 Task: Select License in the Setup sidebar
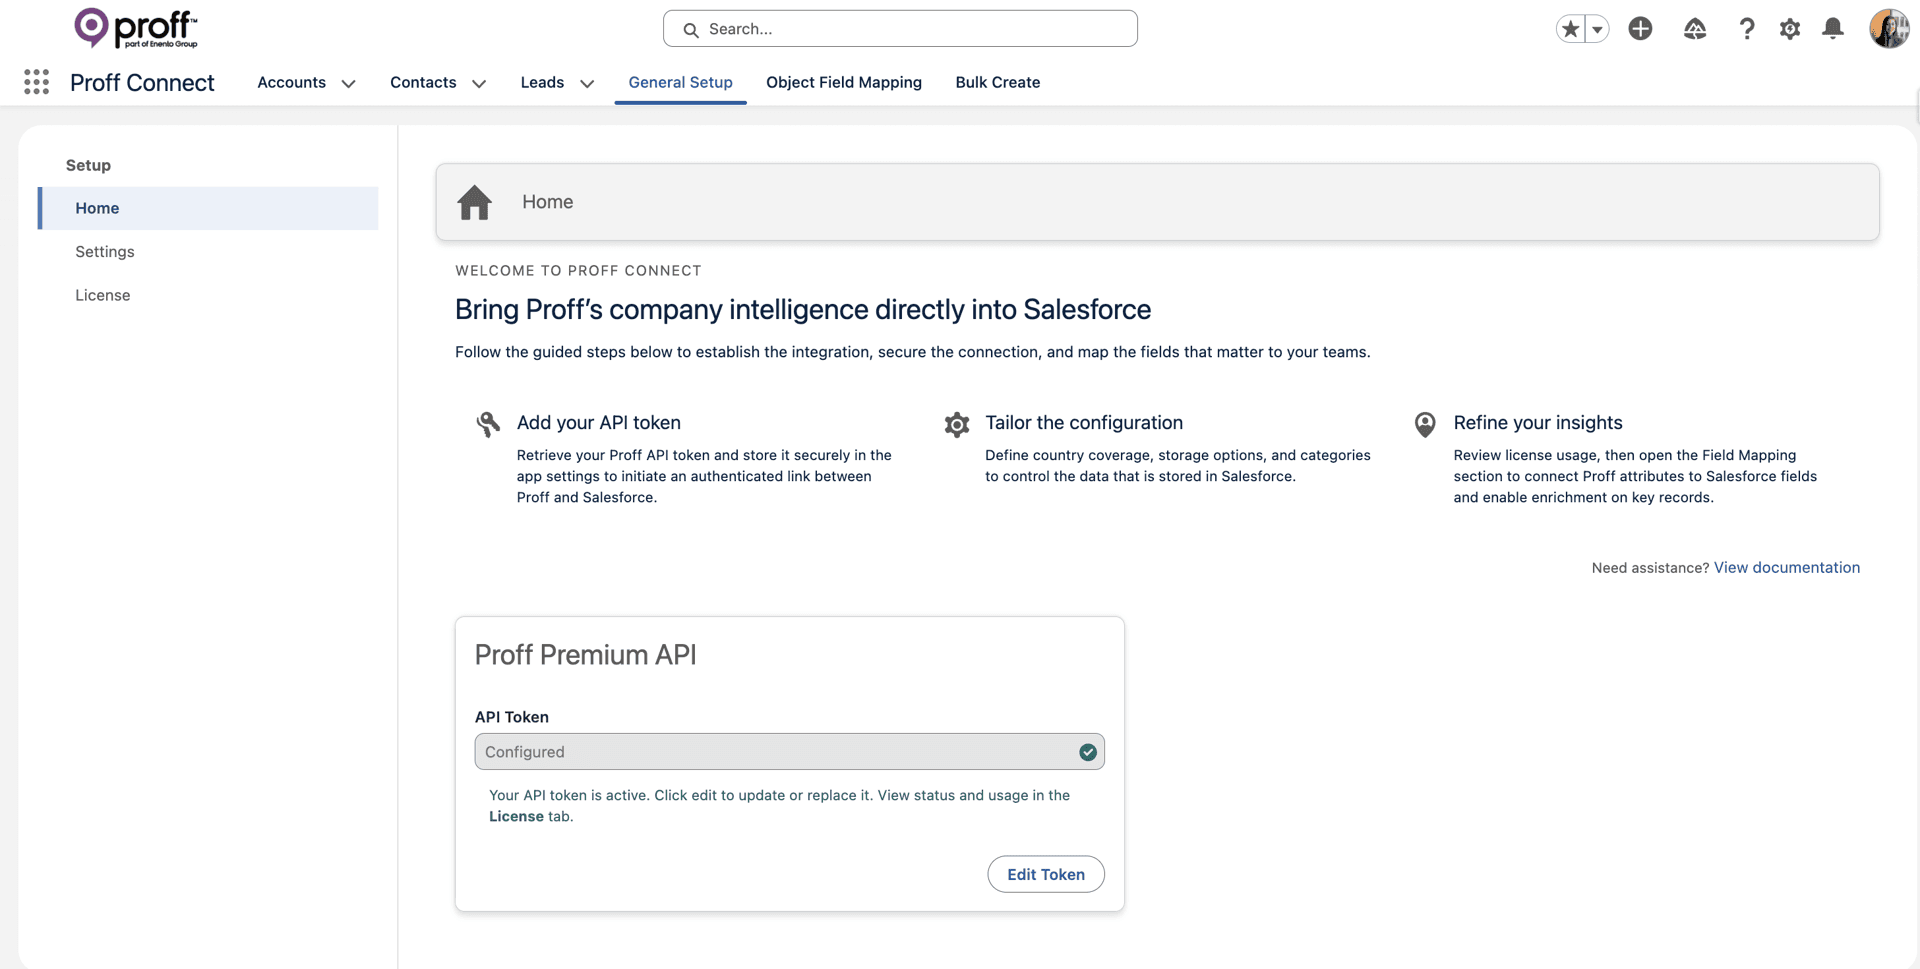point(102,295)
